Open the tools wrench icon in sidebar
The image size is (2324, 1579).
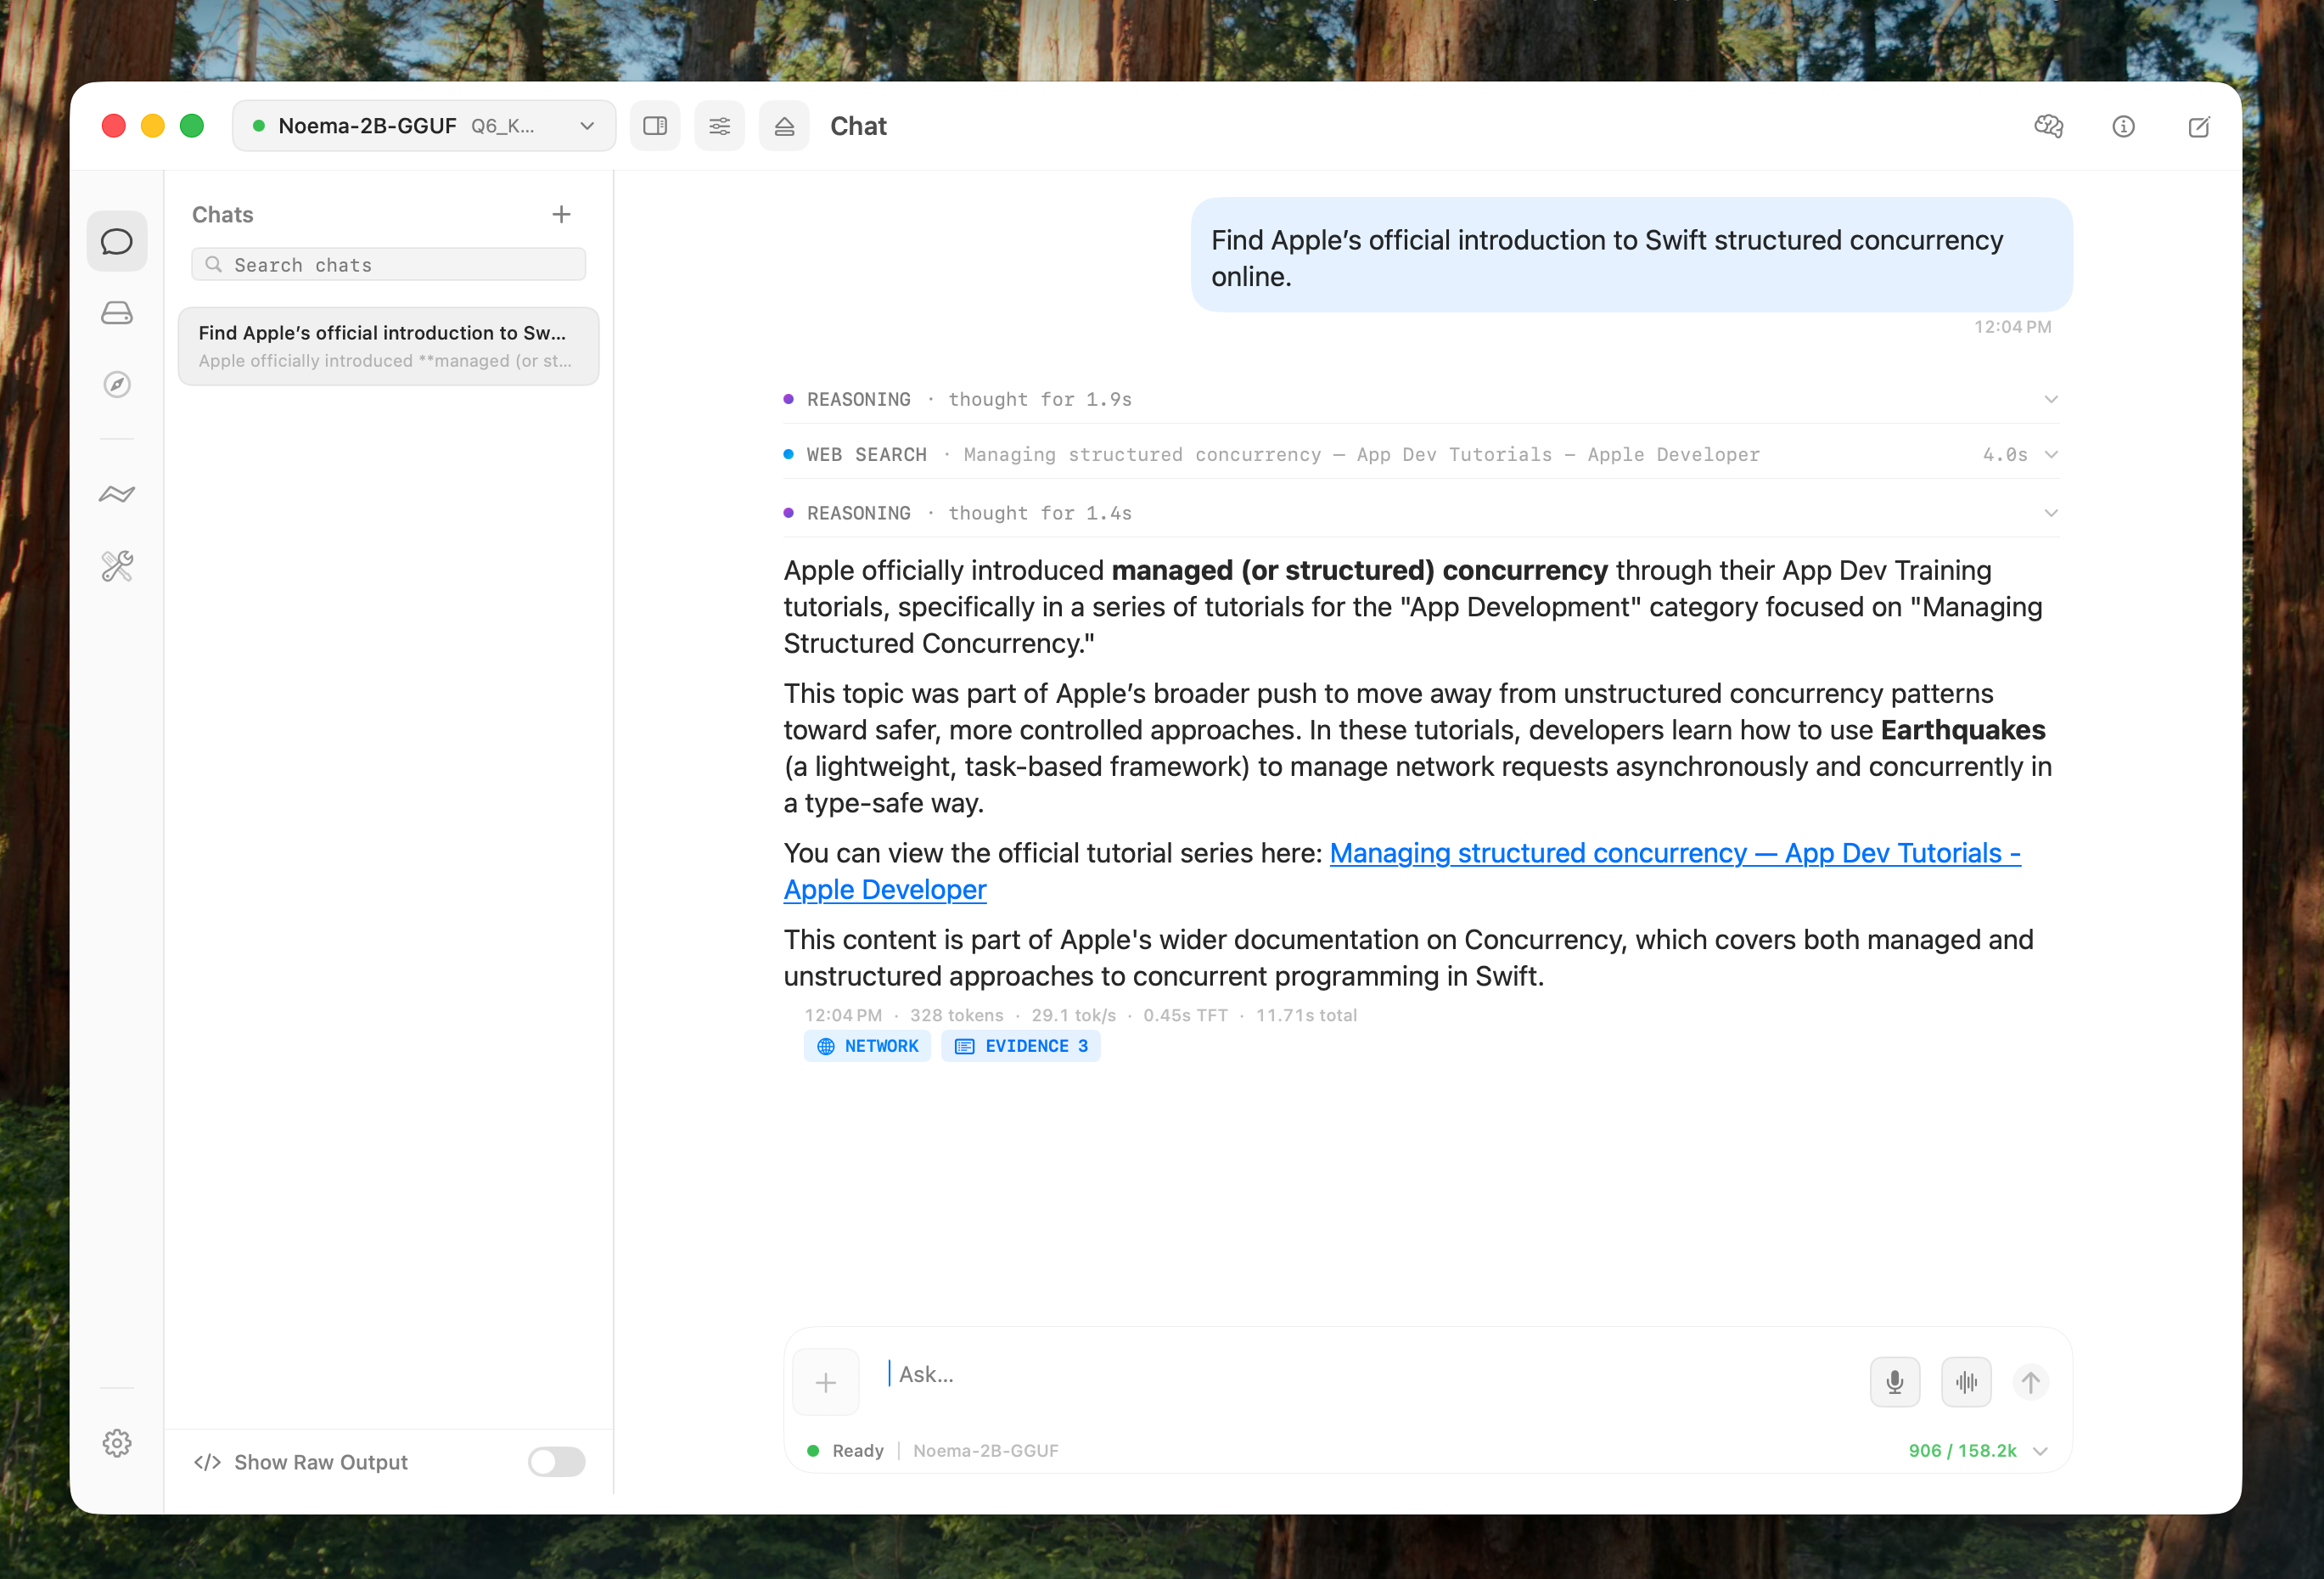[117, 566]
